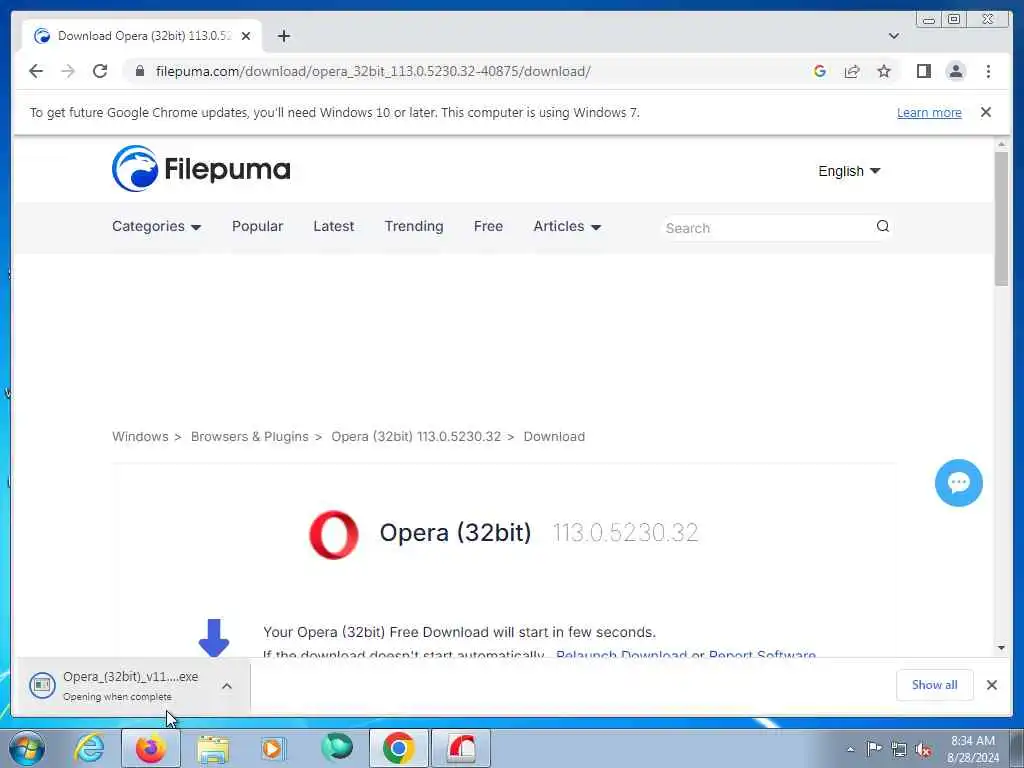This screenshot has height=768, width=1024.
Task: Open Windows Media Player from taskbar
Action: (273, 748)
